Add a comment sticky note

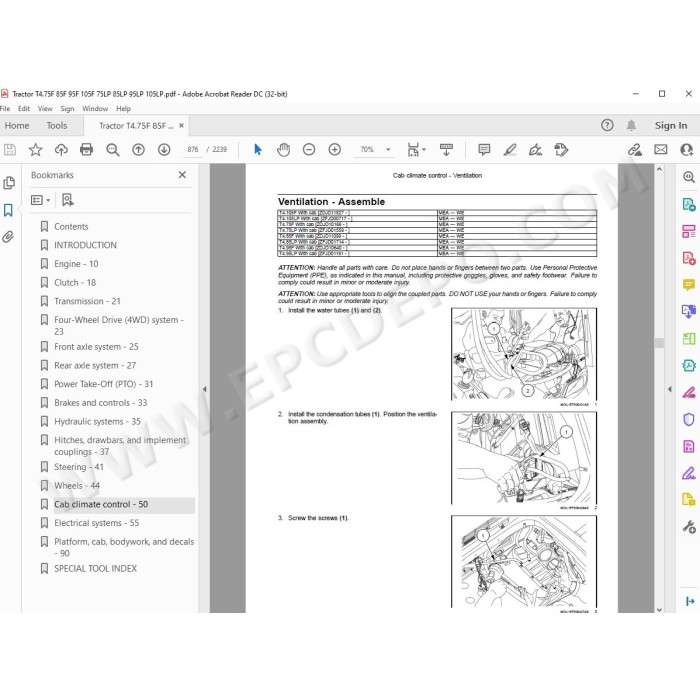[484, 150]
